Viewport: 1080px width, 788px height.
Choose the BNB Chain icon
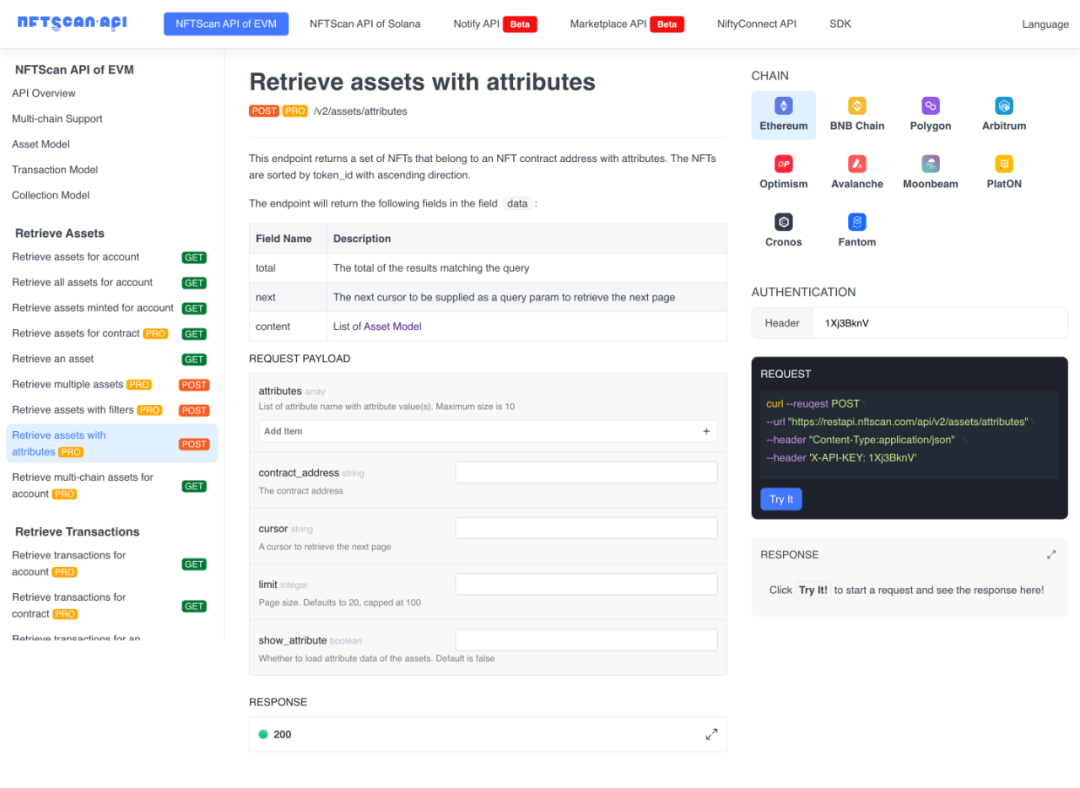click(857, 106)
